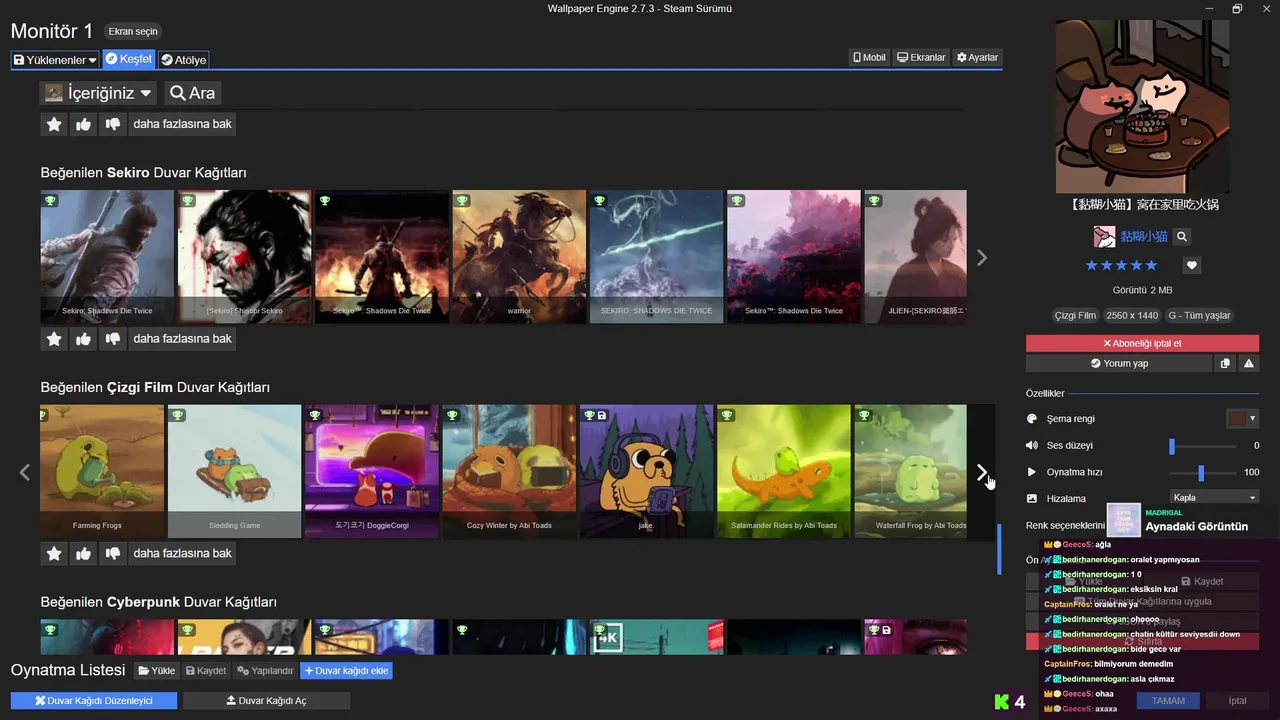Image resolution: width=1280 pixels, height=720 pixels.
Task: Click the Yorum yap button
Action: (x=1119, y=364)
